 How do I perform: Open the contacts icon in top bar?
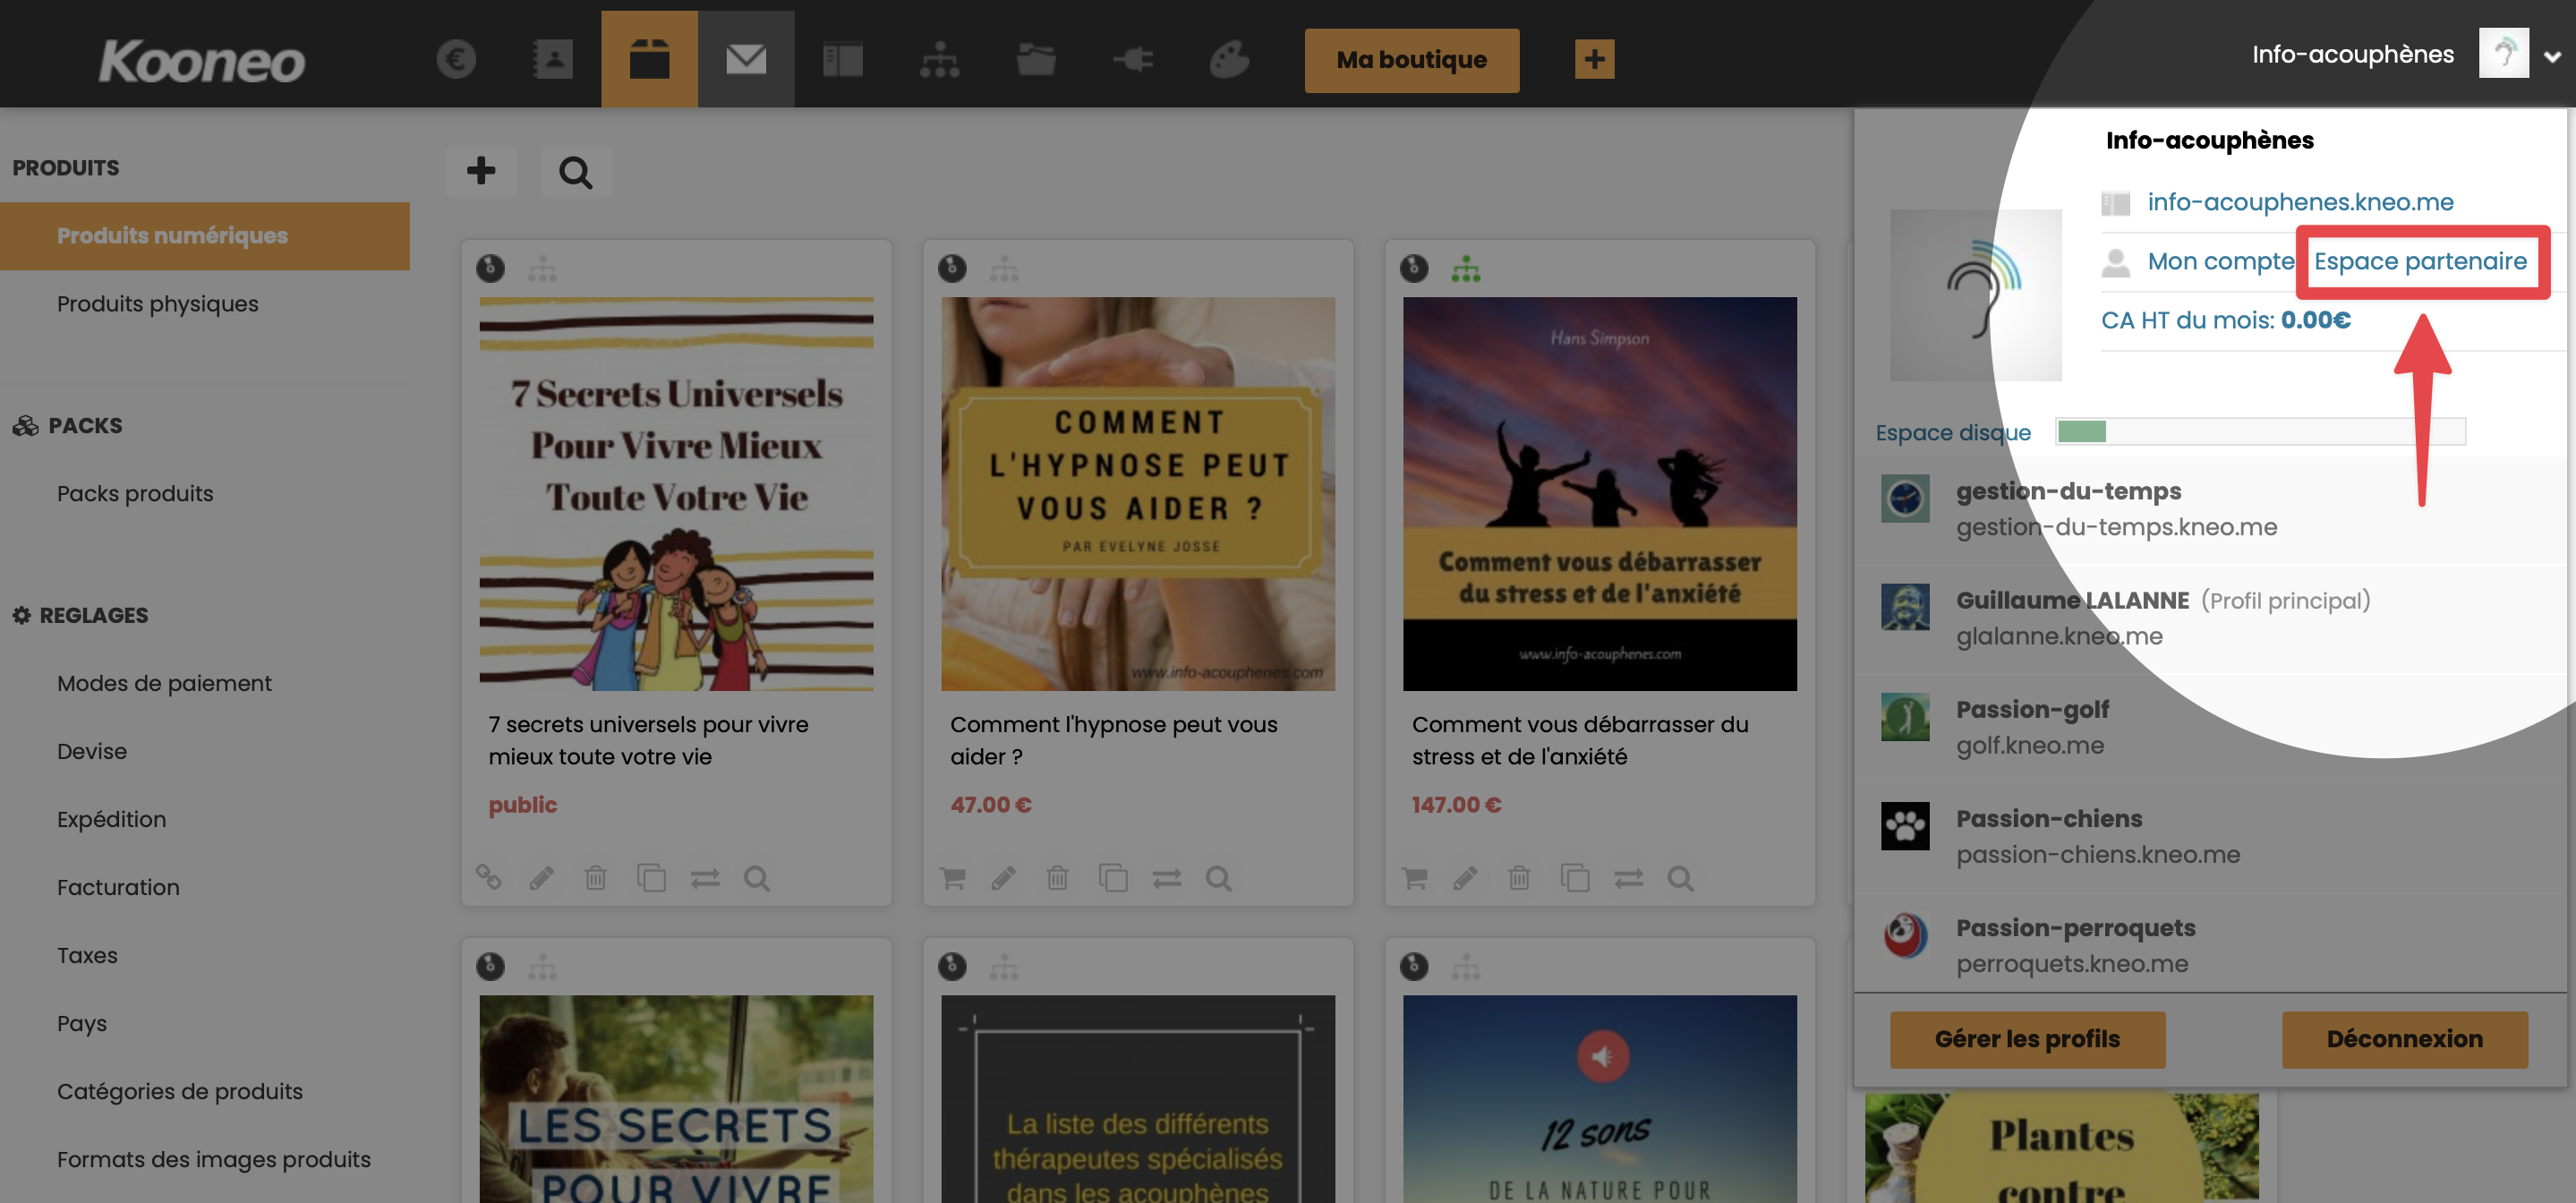(x=552, y=59)
